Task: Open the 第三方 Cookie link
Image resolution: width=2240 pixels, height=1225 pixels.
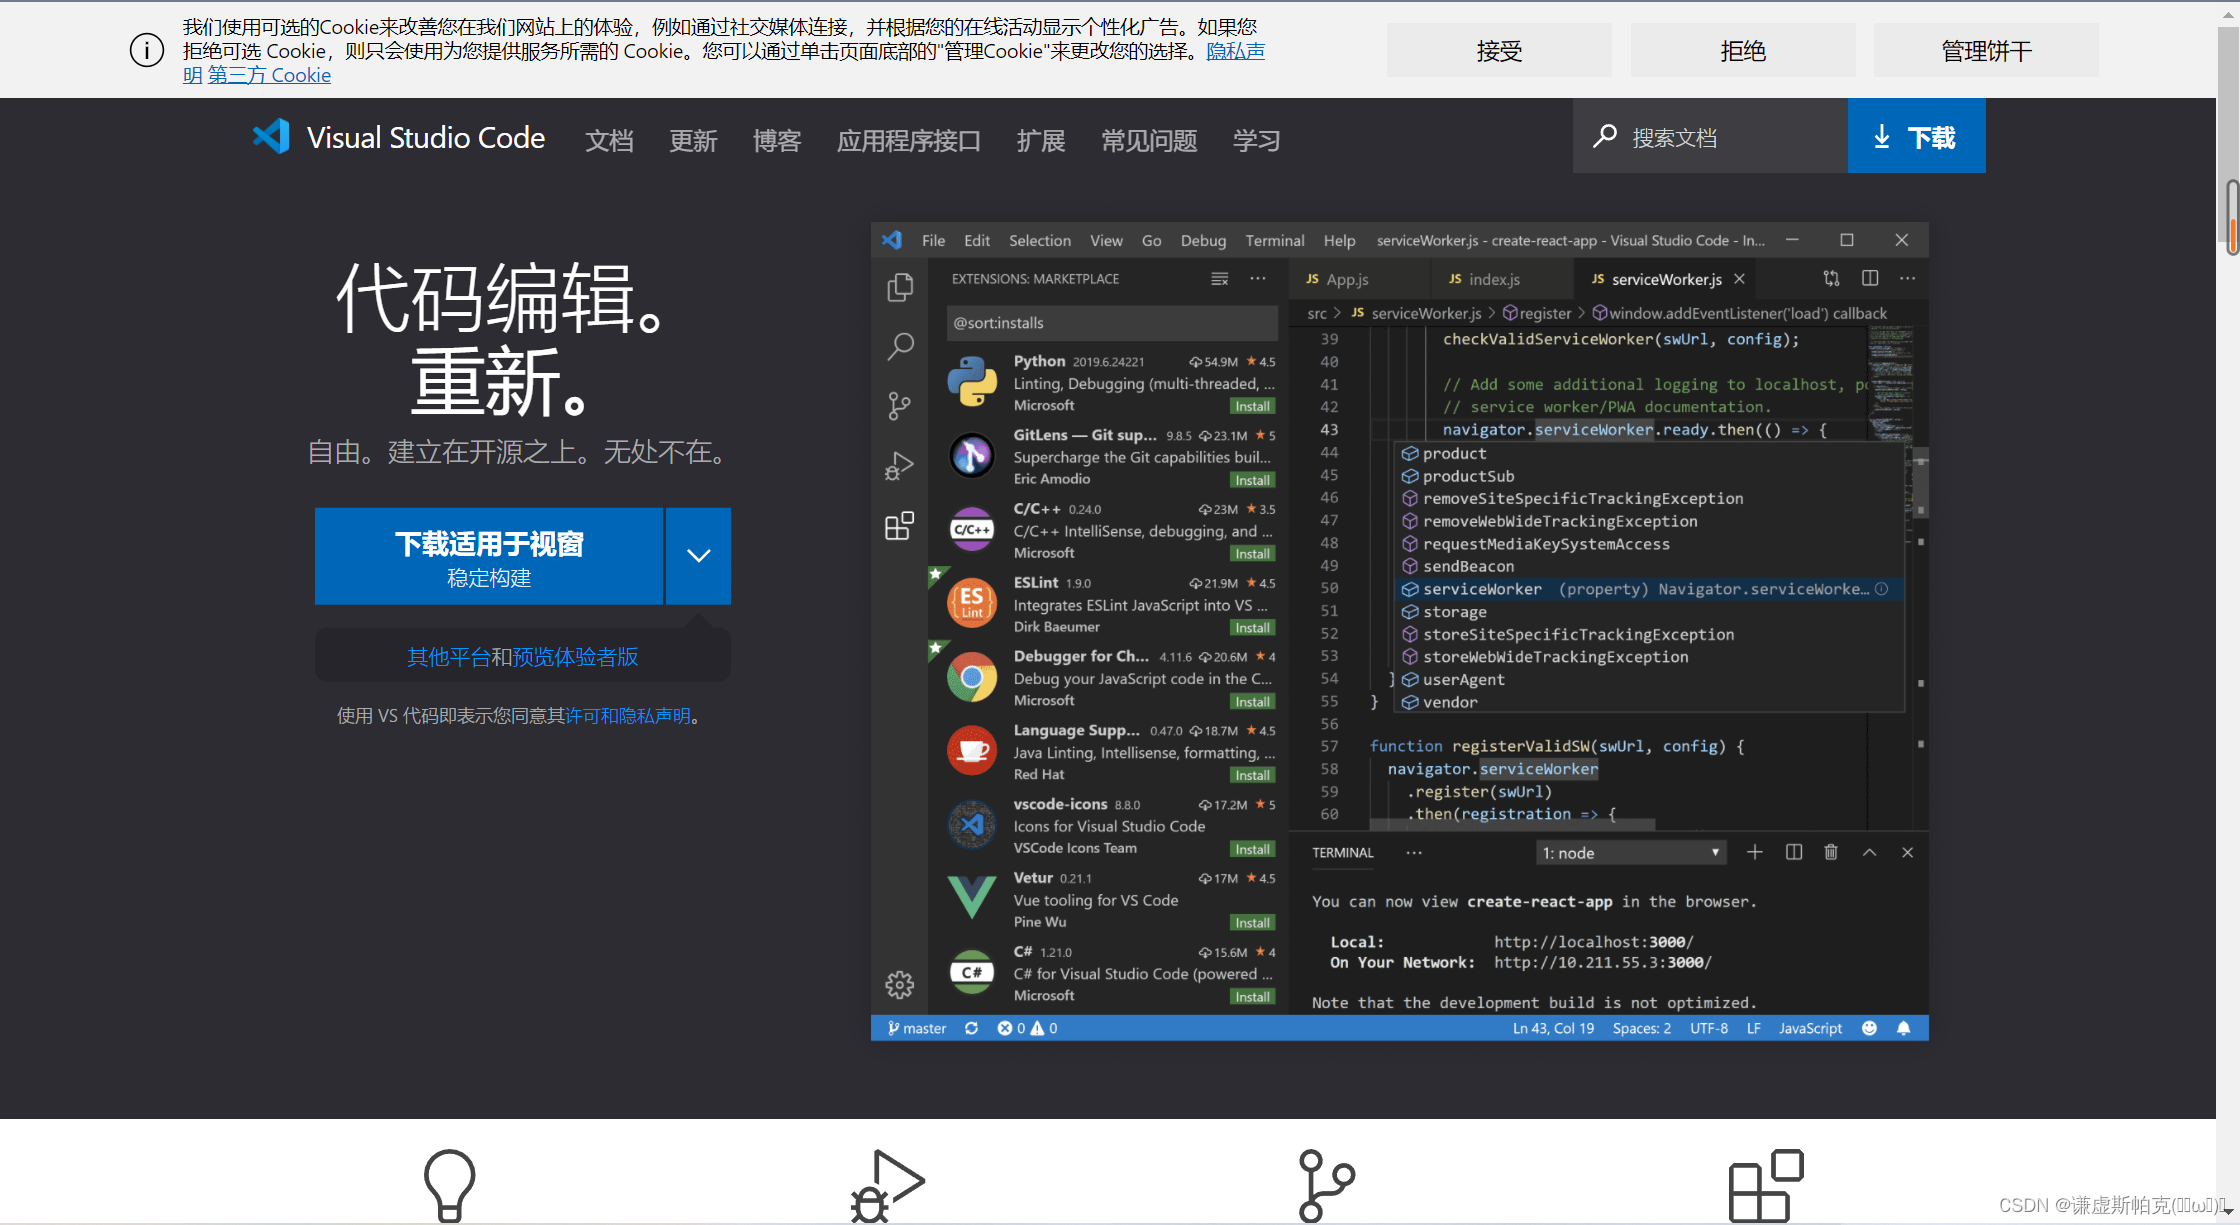Action: [269, 75]
